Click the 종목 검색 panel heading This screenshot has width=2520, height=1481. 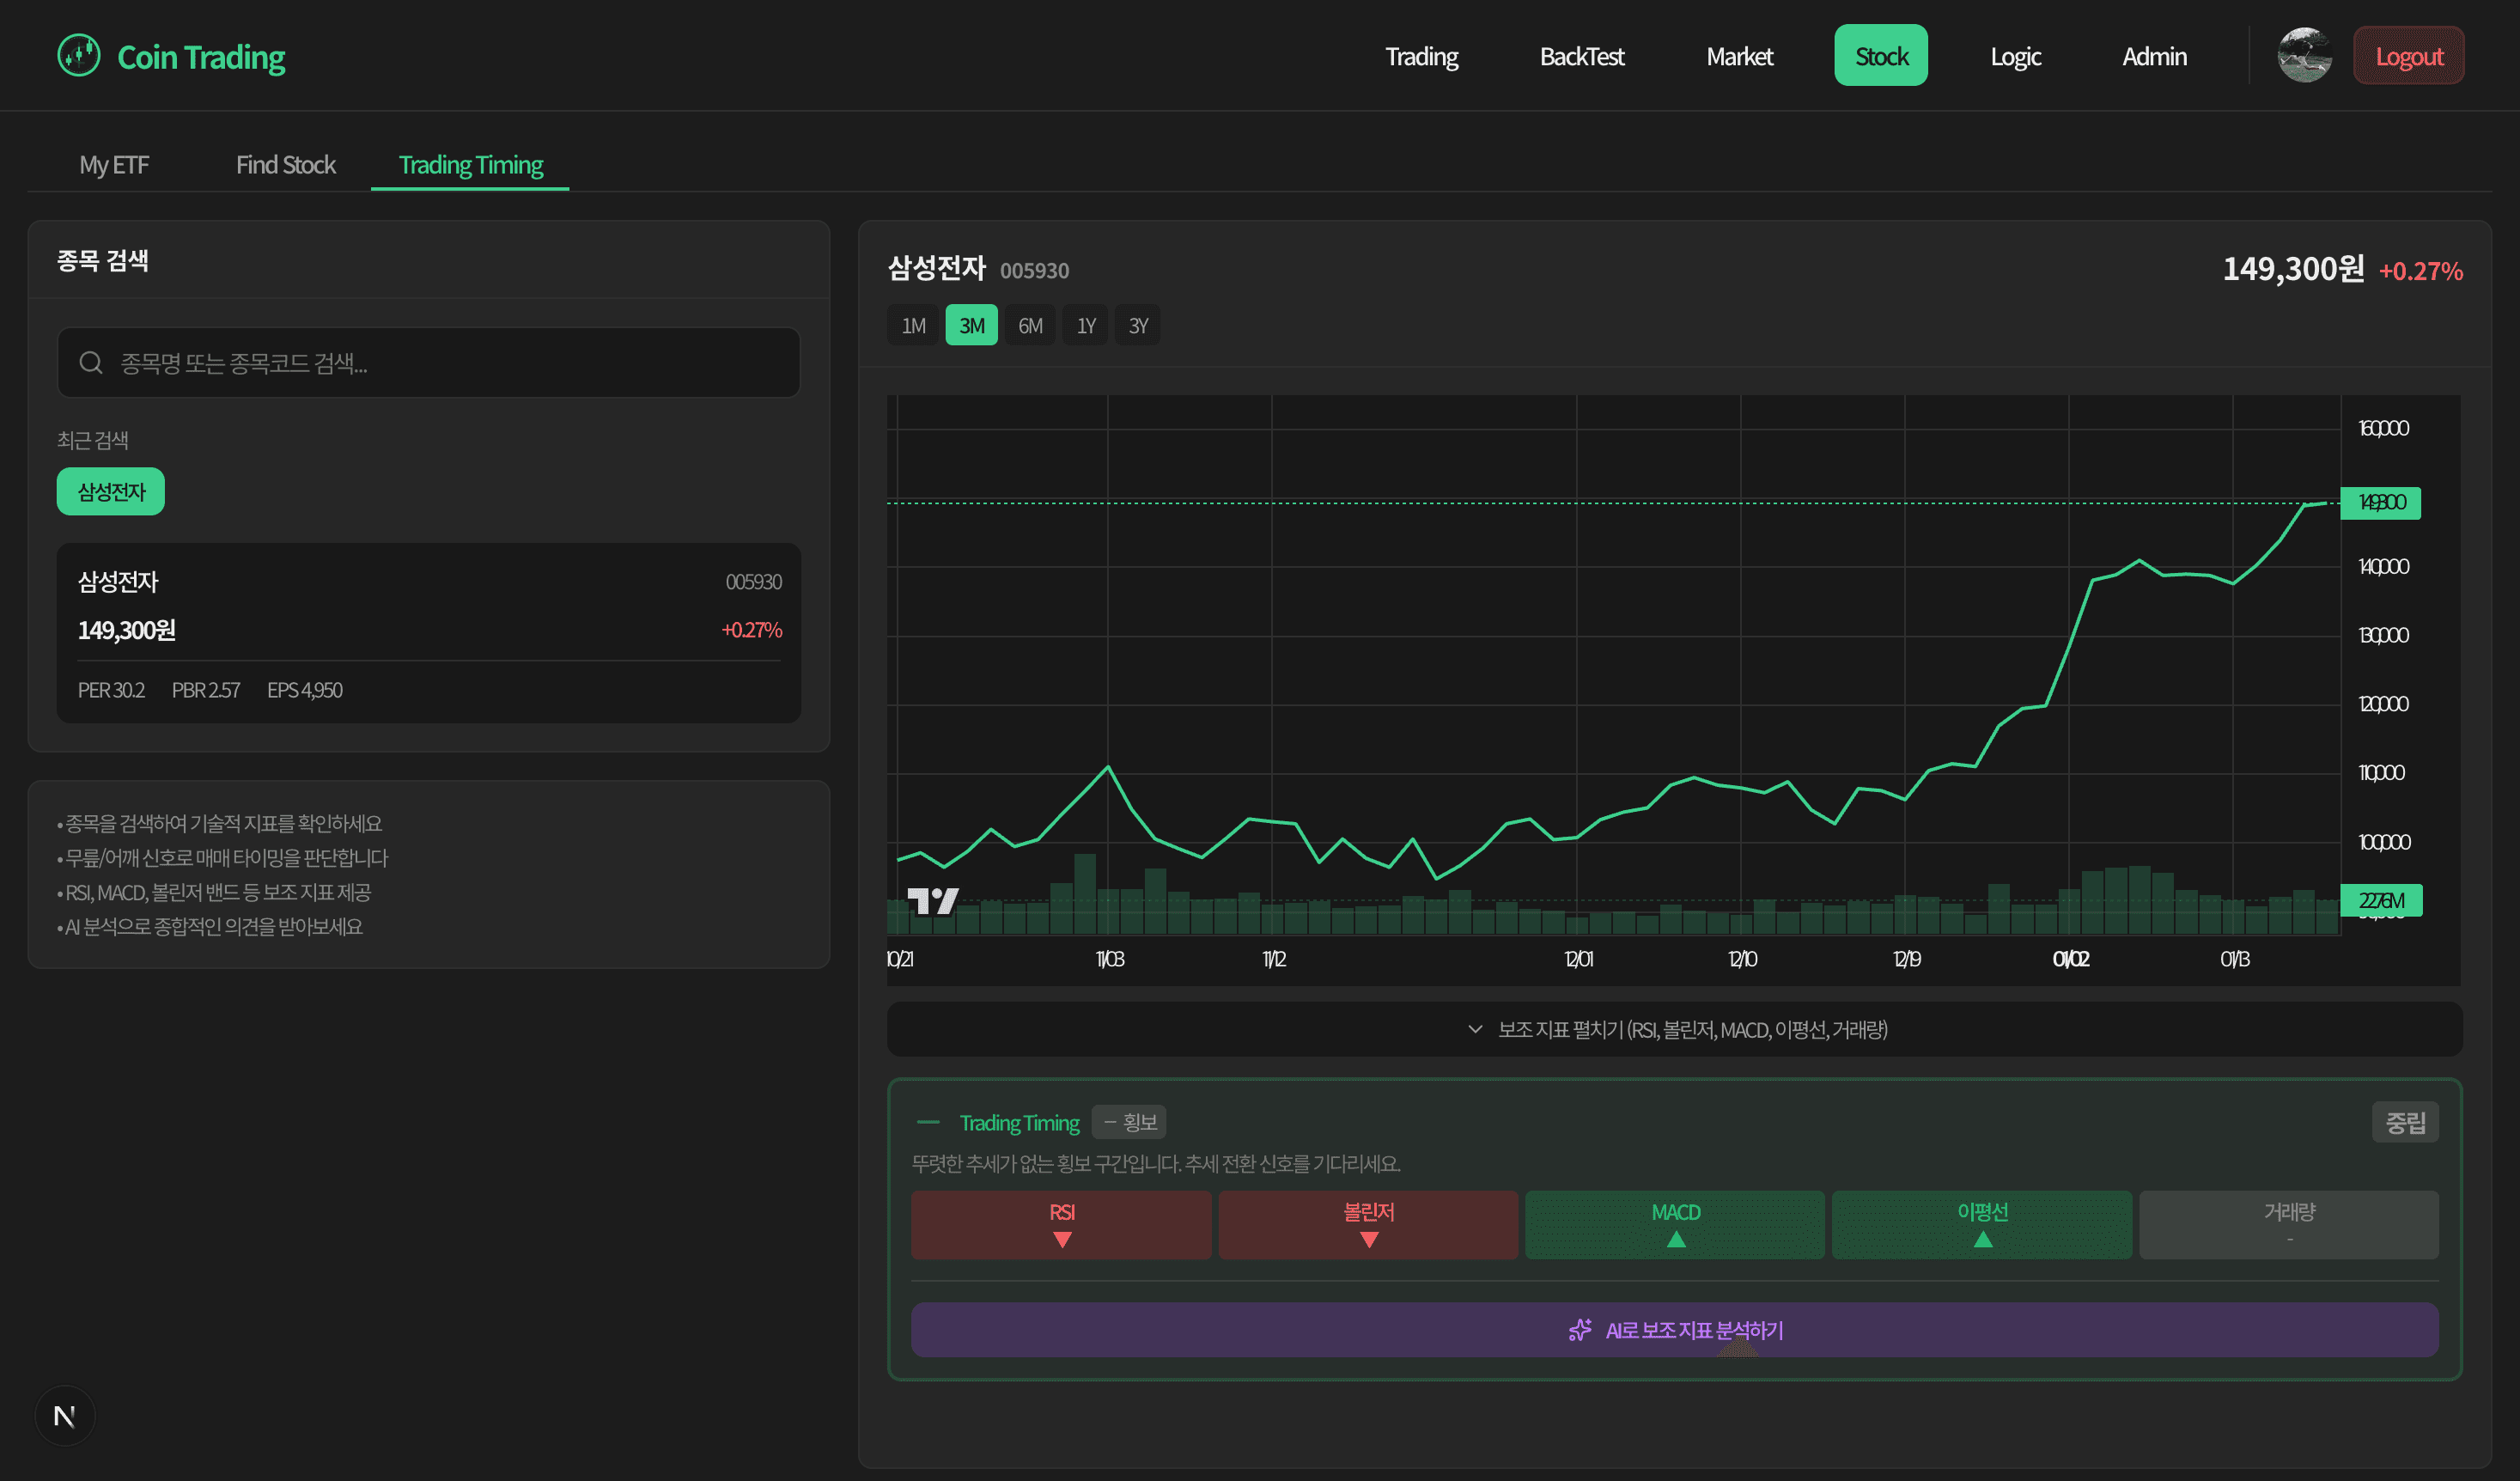103,260
